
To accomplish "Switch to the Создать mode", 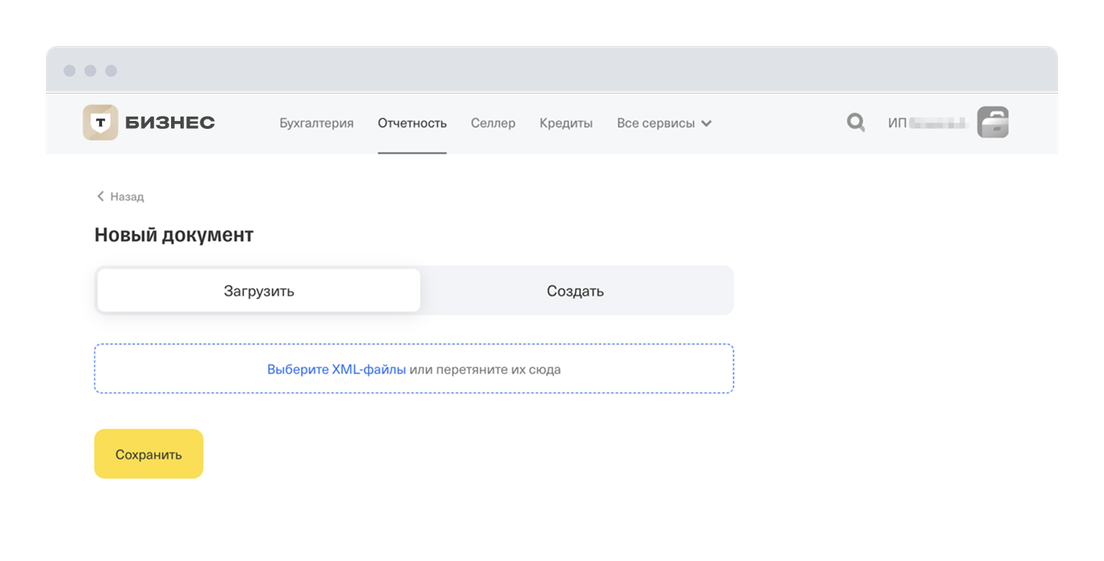I will click(575, 291).
